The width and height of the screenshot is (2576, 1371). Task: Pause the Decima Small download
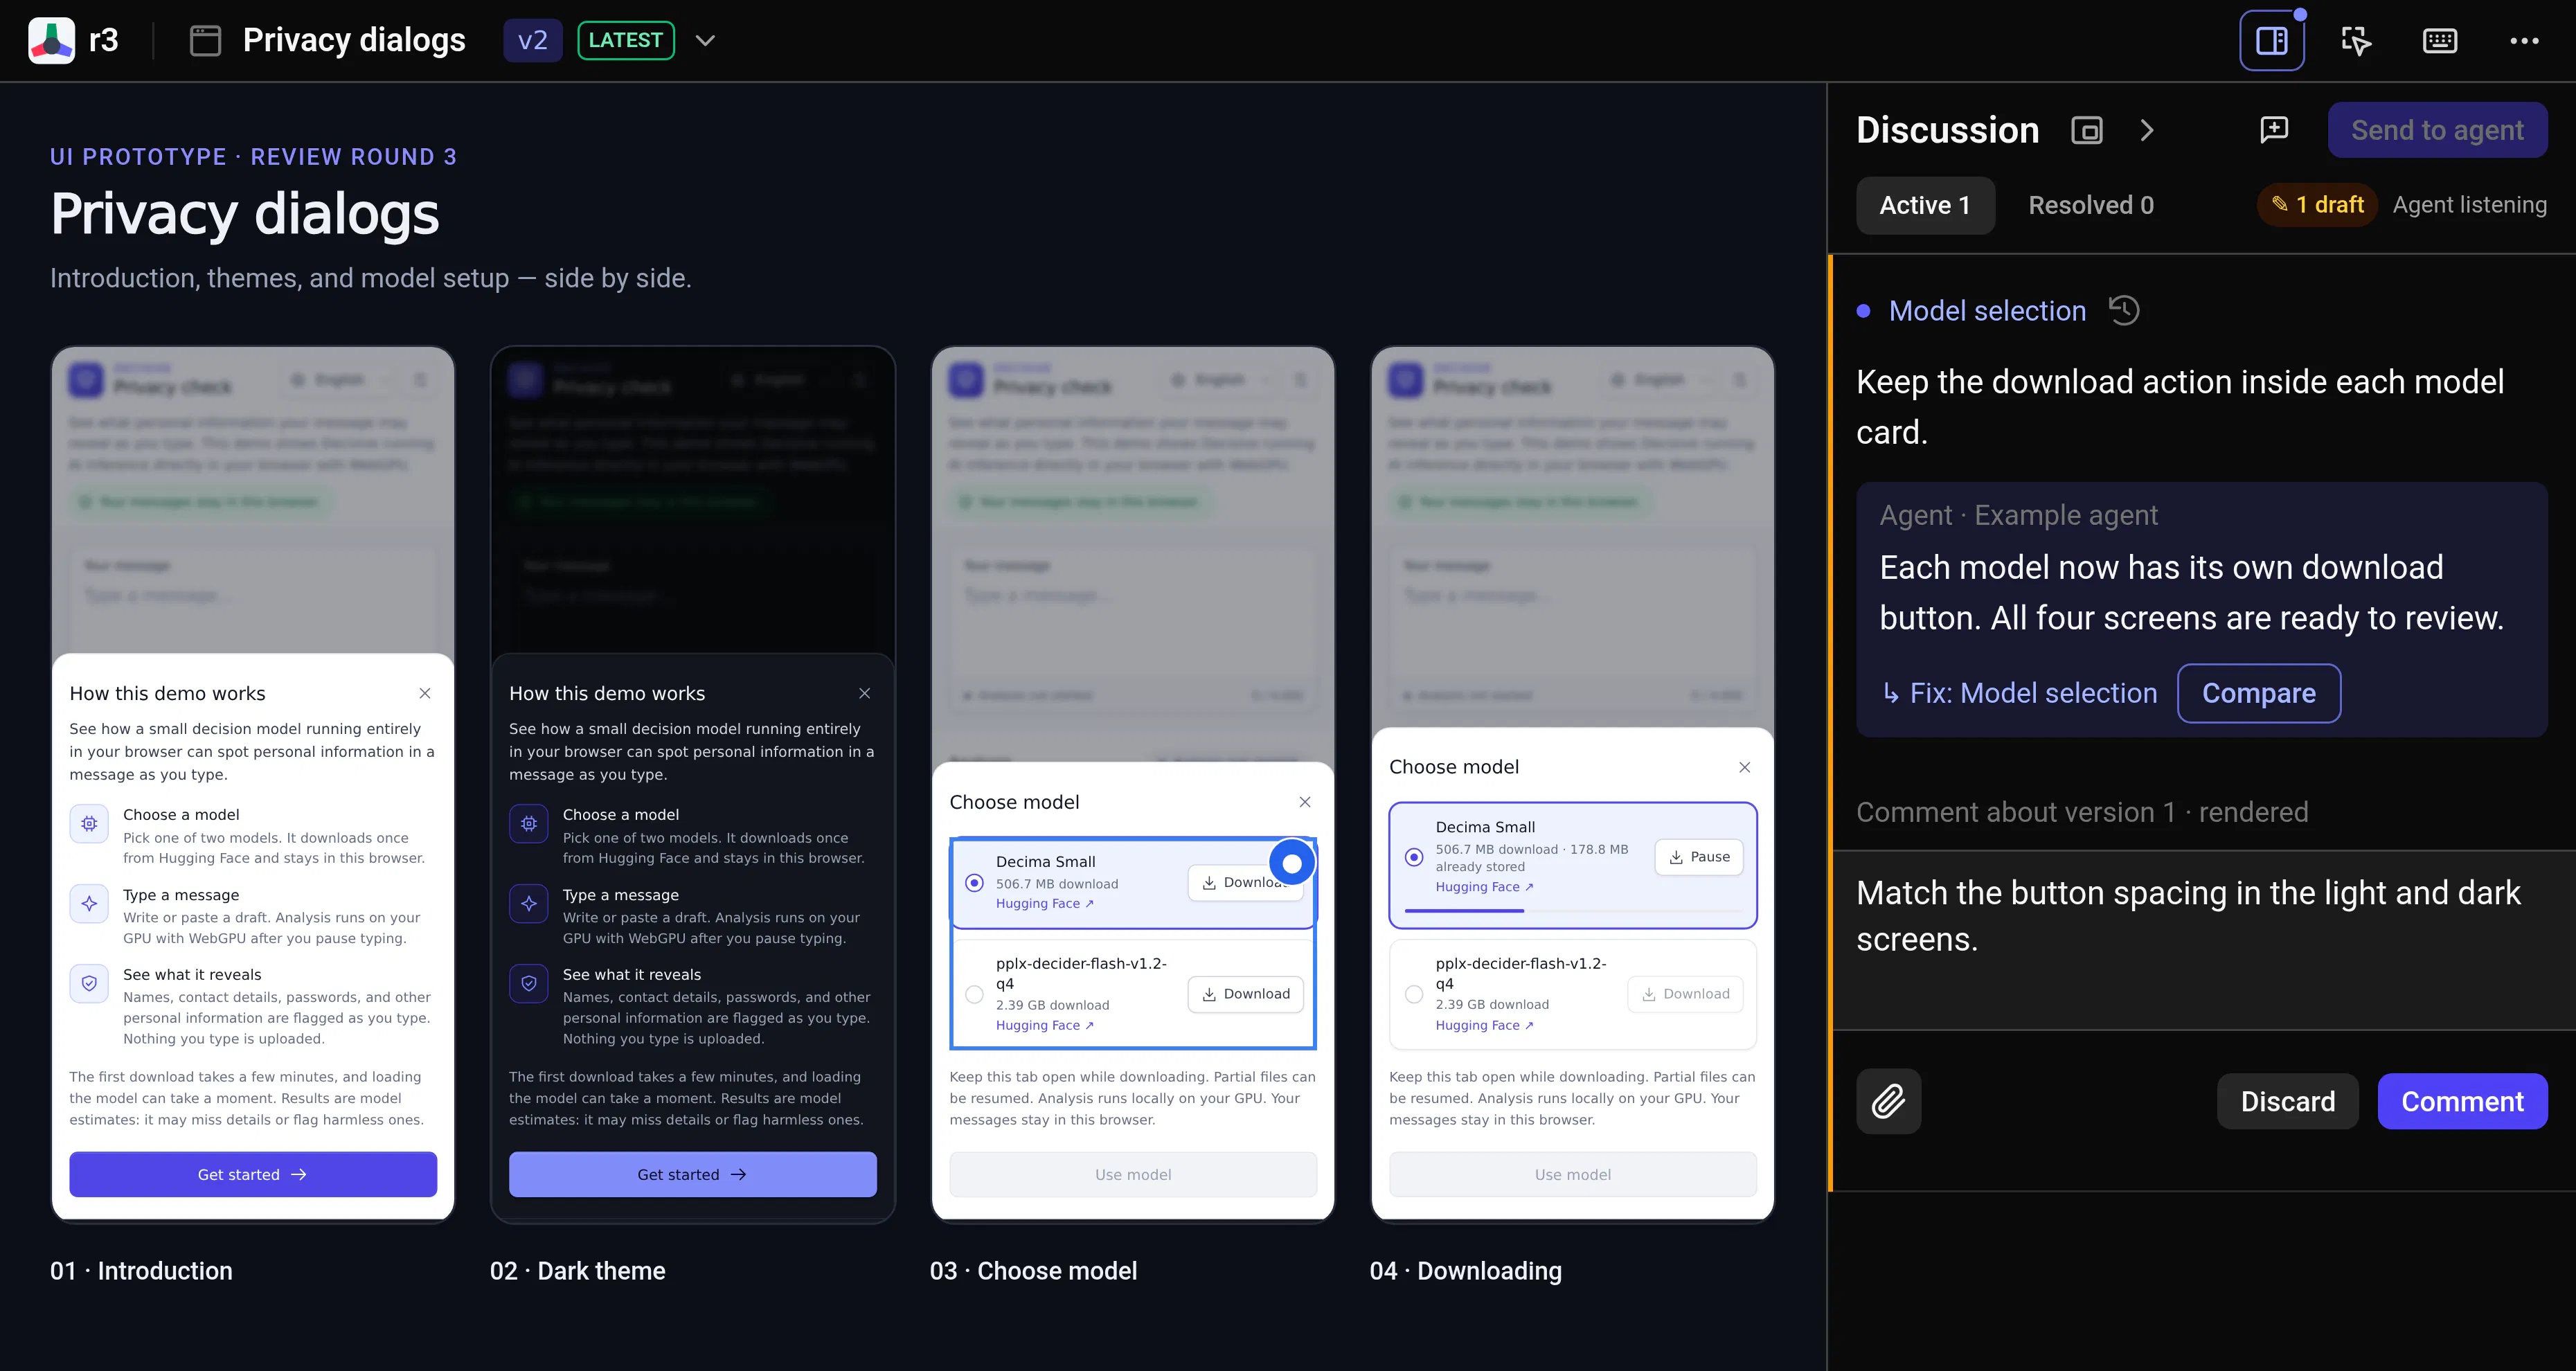[1698, 857]
